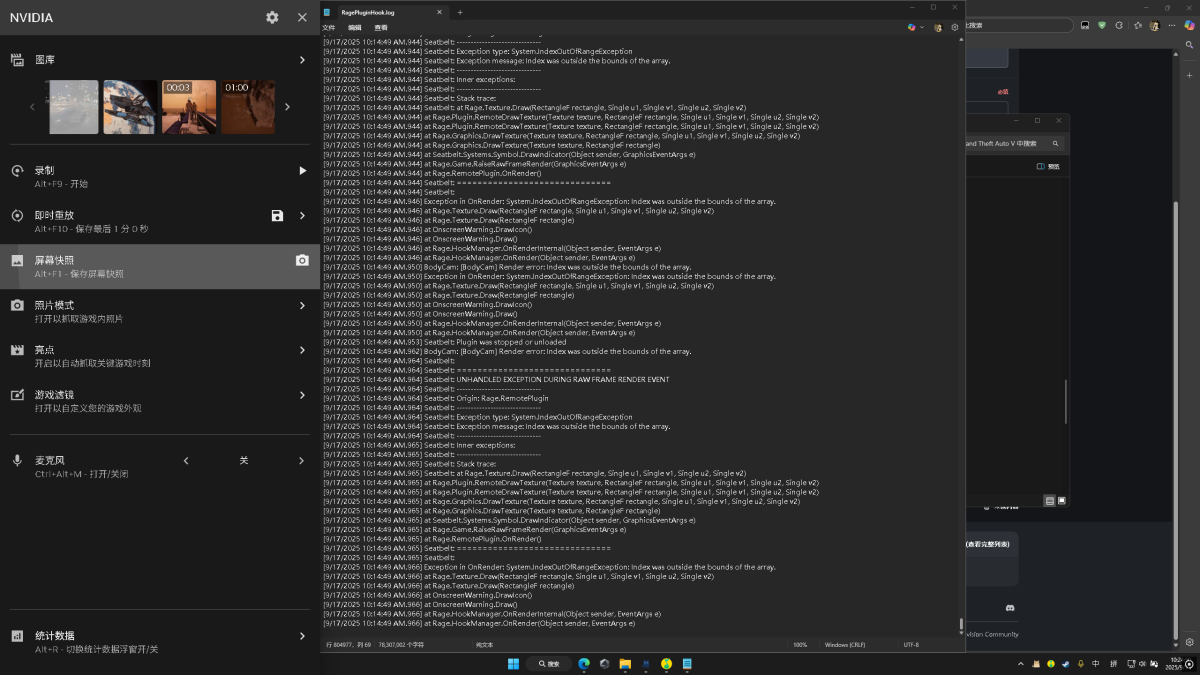Show previous gallery thumbnails

(x=32, y=107)
